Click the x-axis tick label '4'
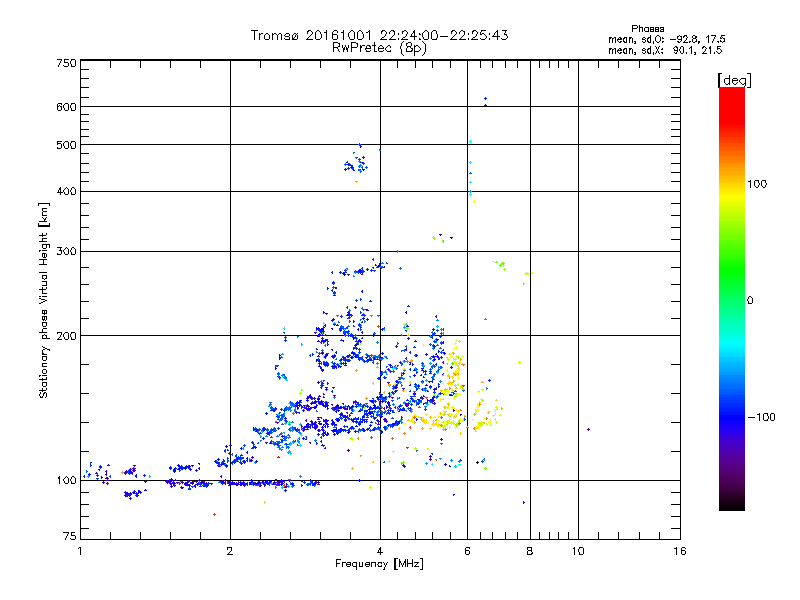The width and height of the screenshot is (800, 600). (x=380, y=551)
